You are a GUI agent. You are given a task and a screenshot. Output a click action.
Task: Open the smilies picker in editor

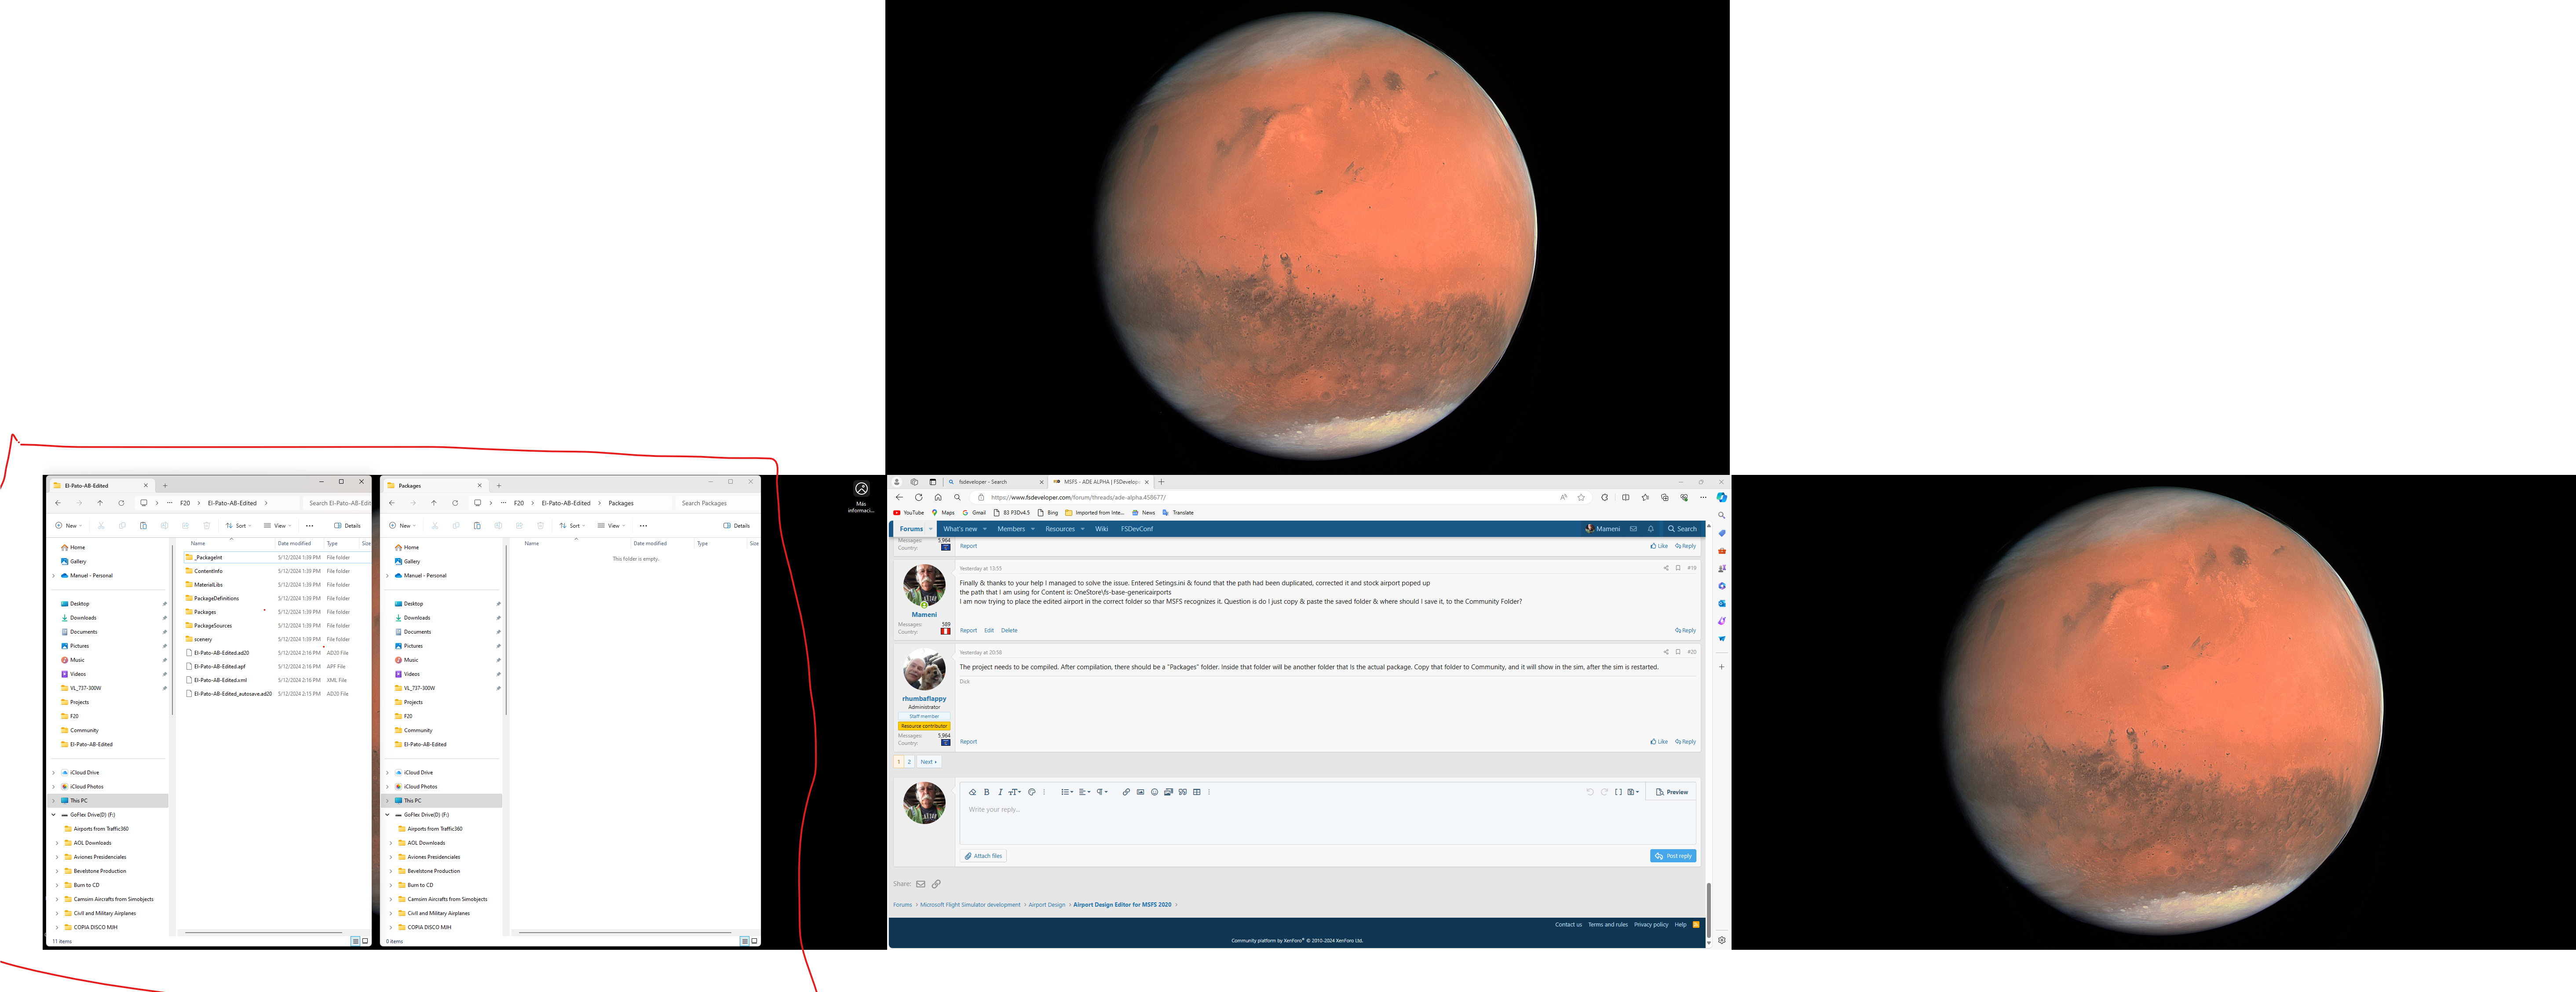click(x=1154, y=792)
